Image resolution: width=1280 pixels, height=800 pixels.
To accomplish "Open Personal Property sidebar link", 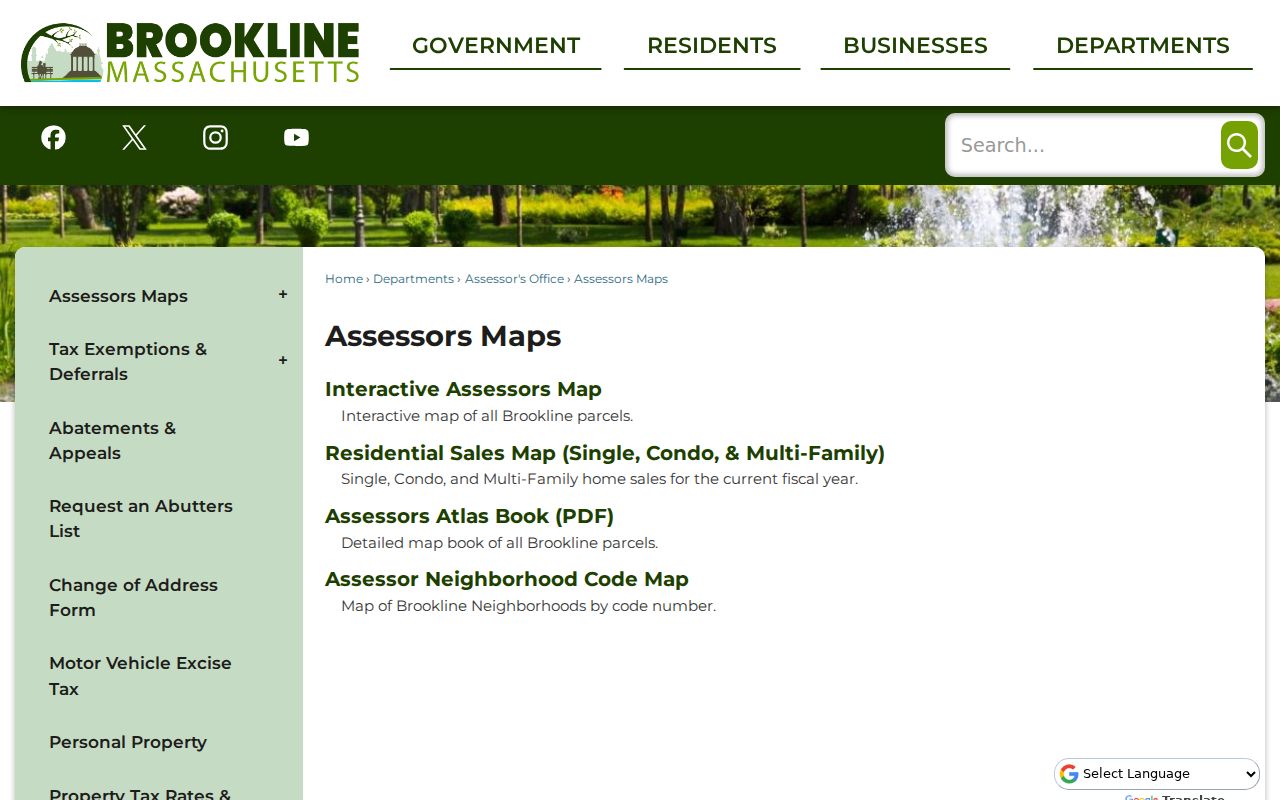I will pos(128,742).
